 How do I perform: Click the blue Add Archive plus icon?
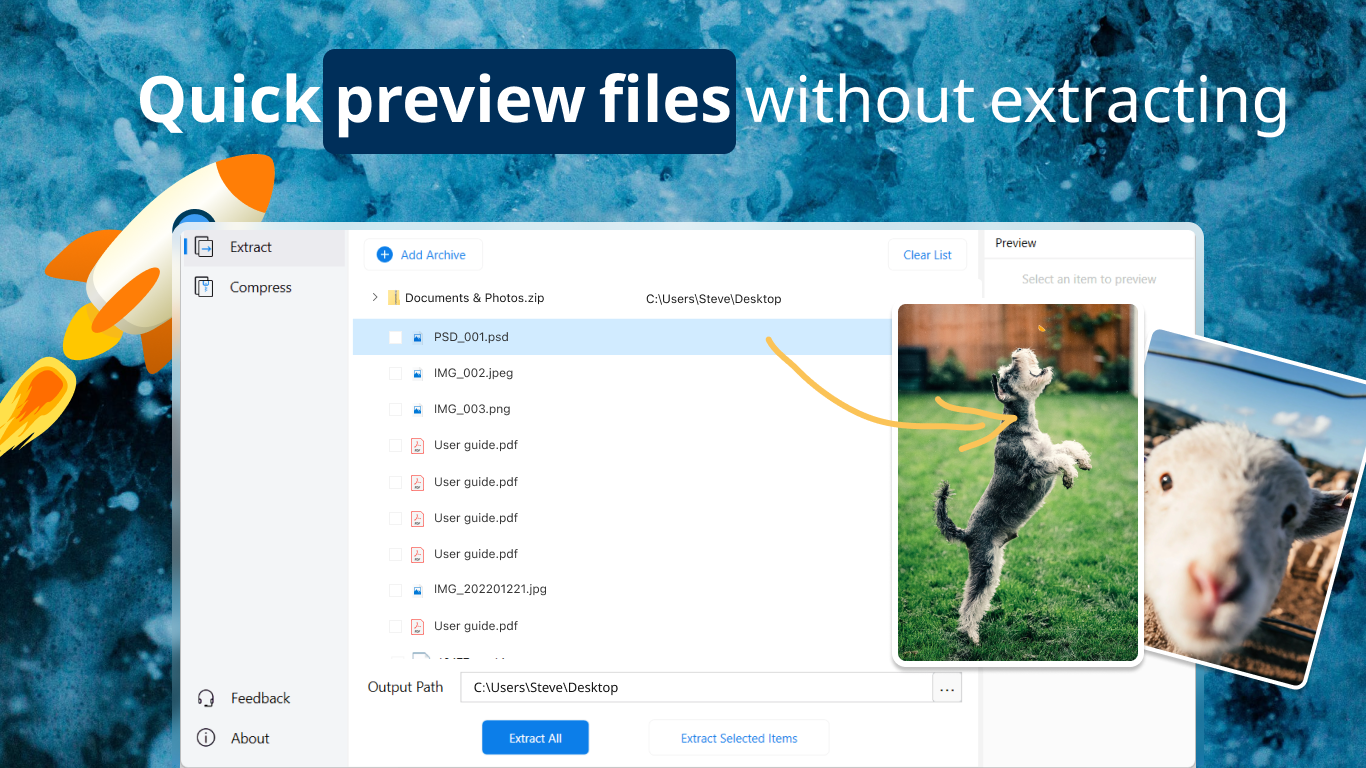[384, 254]
